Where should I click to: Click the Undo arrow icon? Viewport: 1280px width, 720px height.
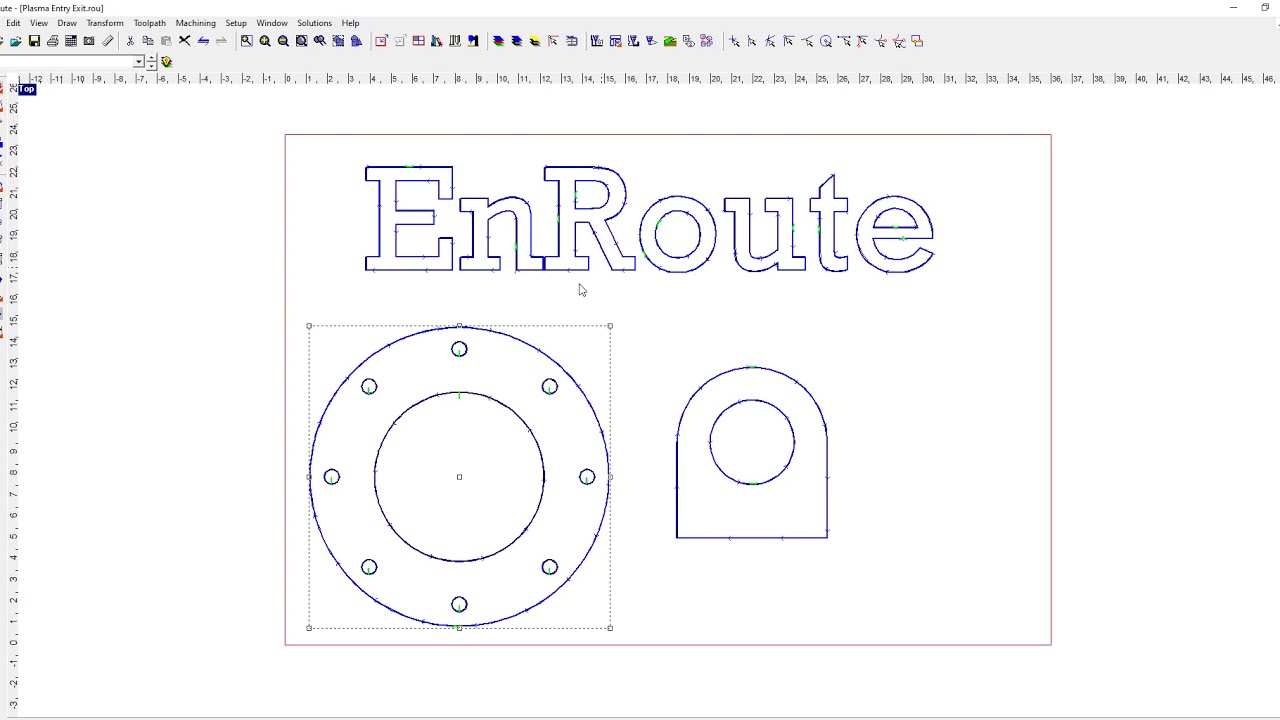tap(203, 41)
